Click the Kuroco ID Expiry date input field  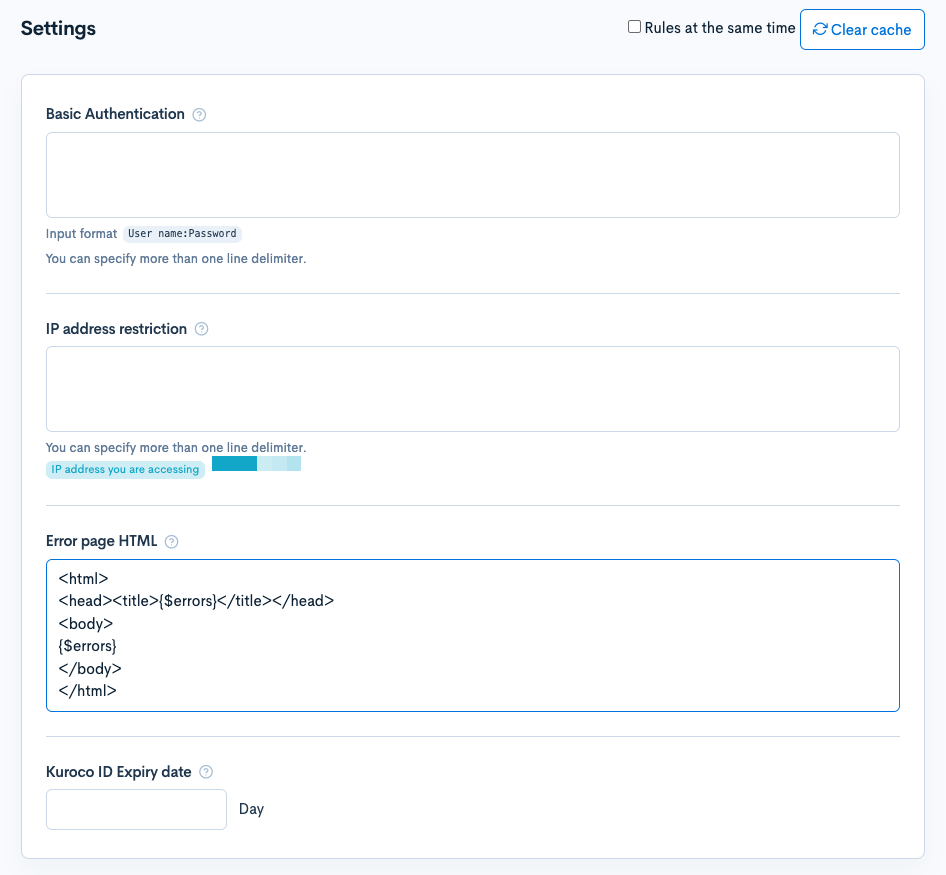coord(136,809)
